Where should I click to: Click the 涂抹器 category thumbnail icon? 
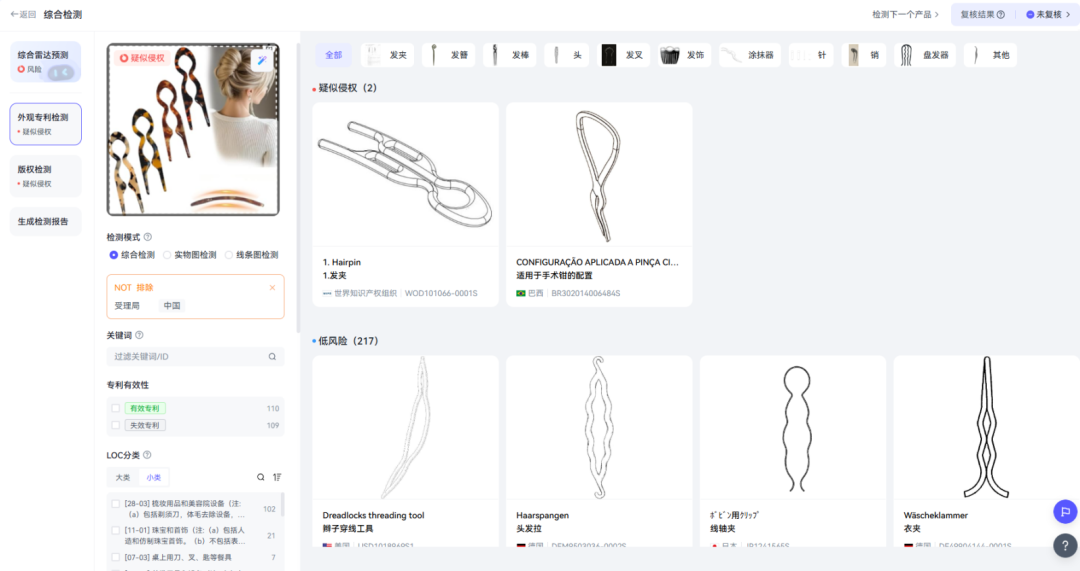(x=732, y=55)
